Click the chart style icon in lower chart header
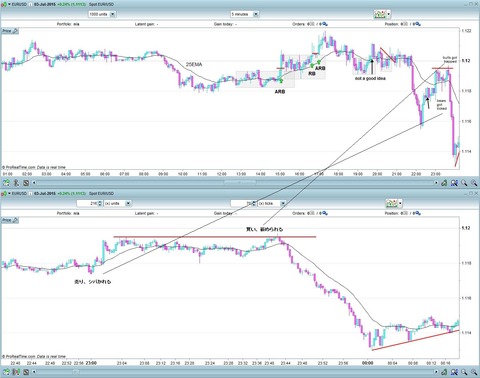Image resolution: width=480 pixels, height=378 pixels. click(x=392, y=203)
